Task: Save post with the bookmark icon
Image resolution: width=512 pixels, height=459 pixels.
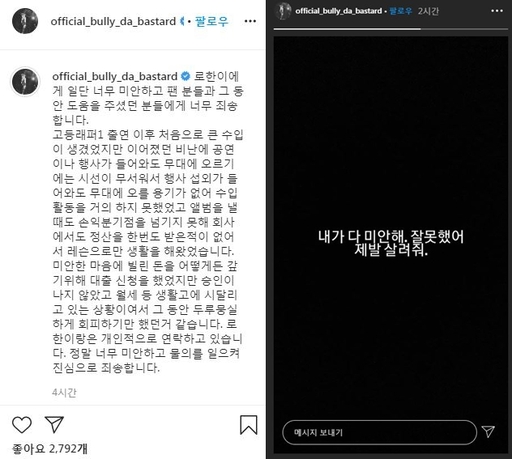Action: point(249,425)
